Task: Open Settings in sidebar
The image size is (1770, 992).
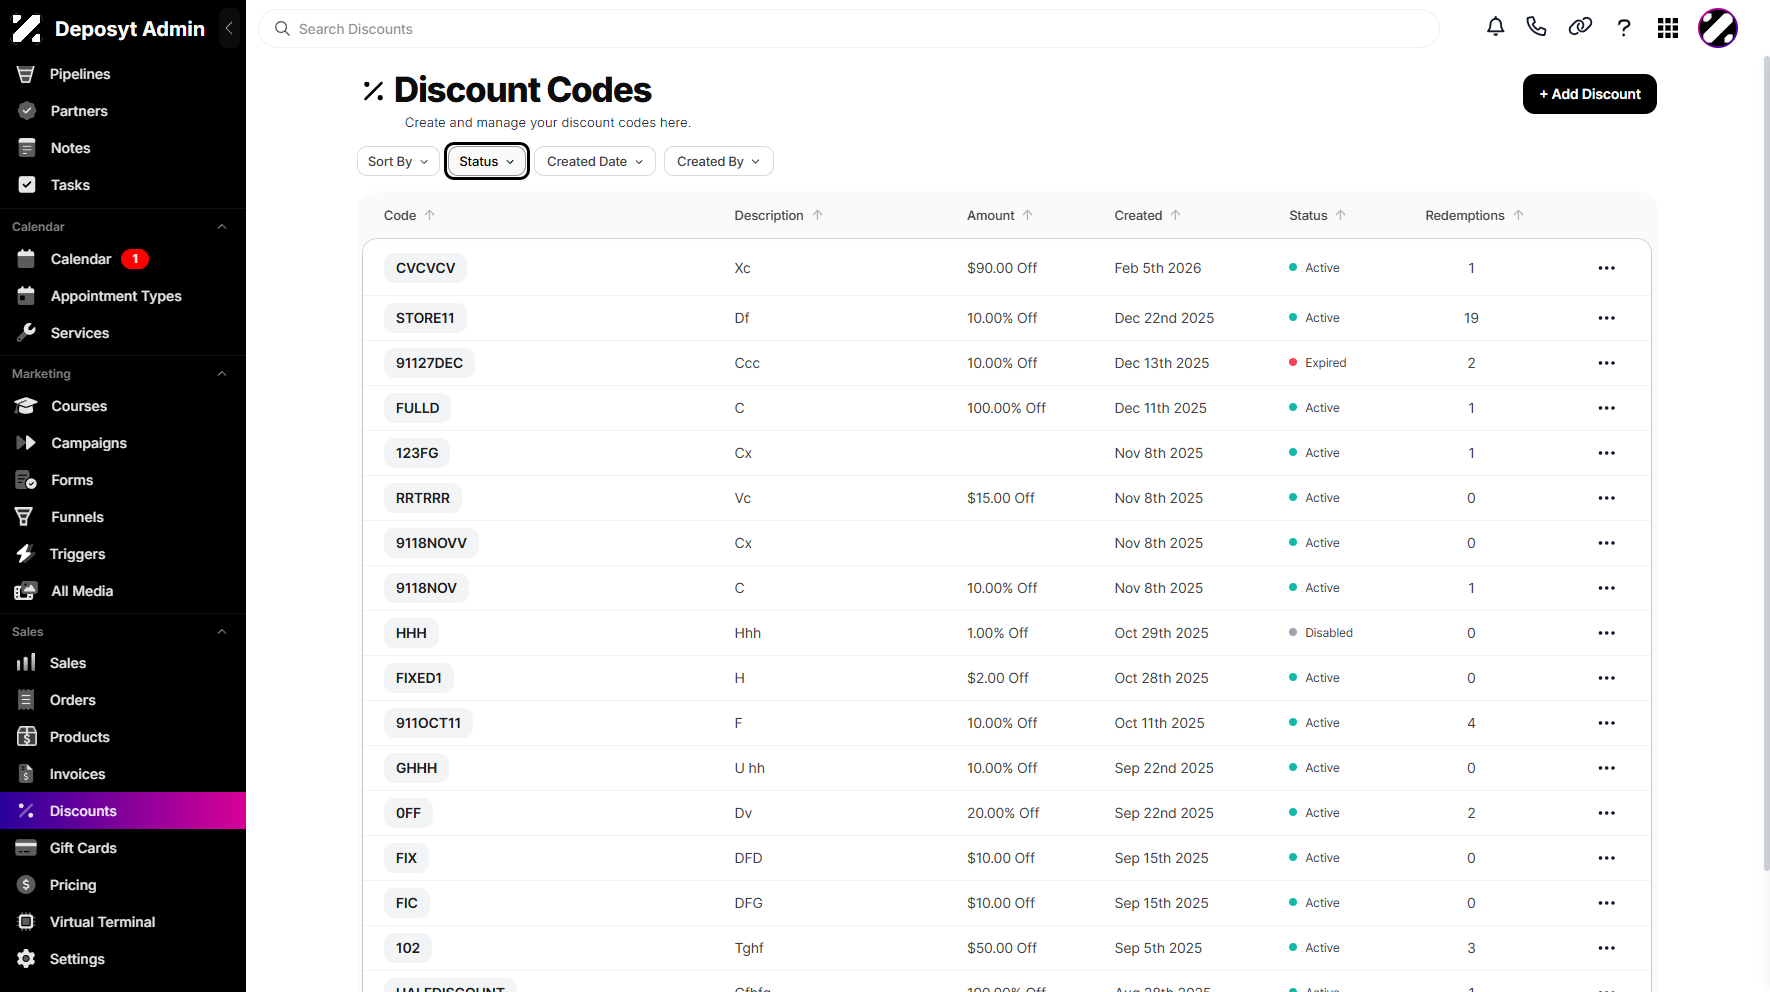Action: 123,959
